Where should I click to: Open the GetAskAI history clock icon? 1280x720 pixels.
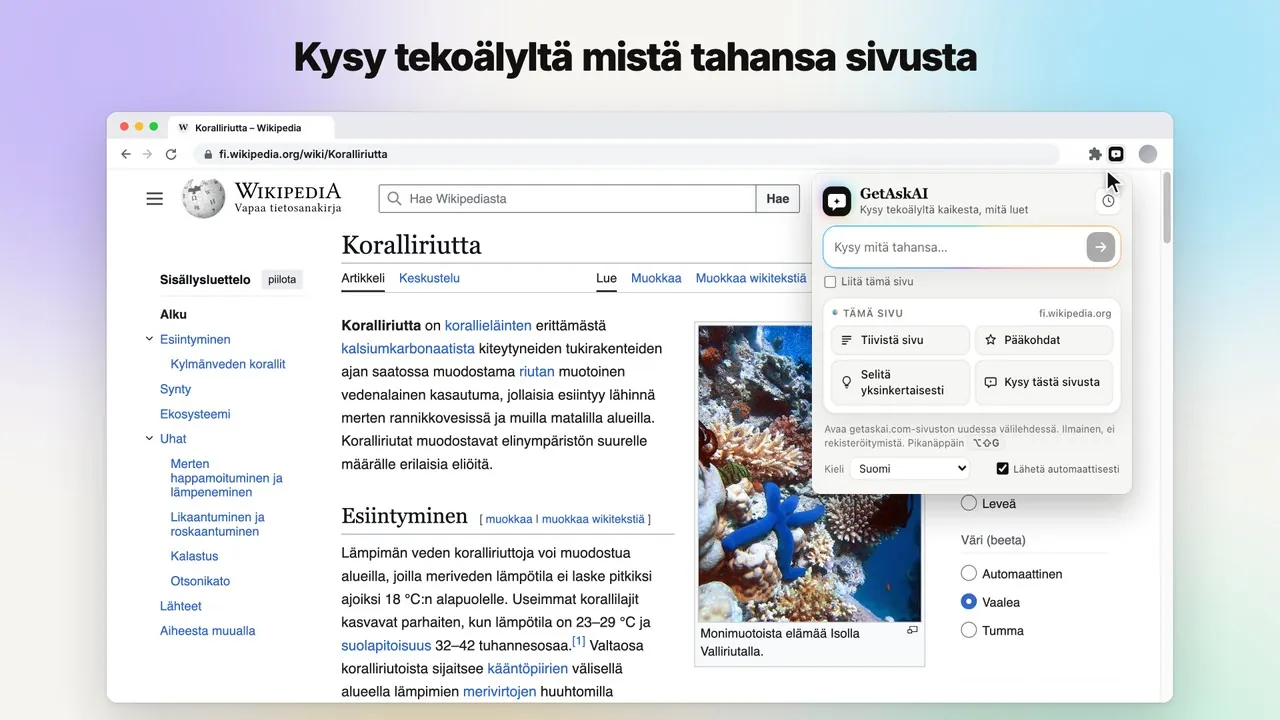tap(1108, 201)
